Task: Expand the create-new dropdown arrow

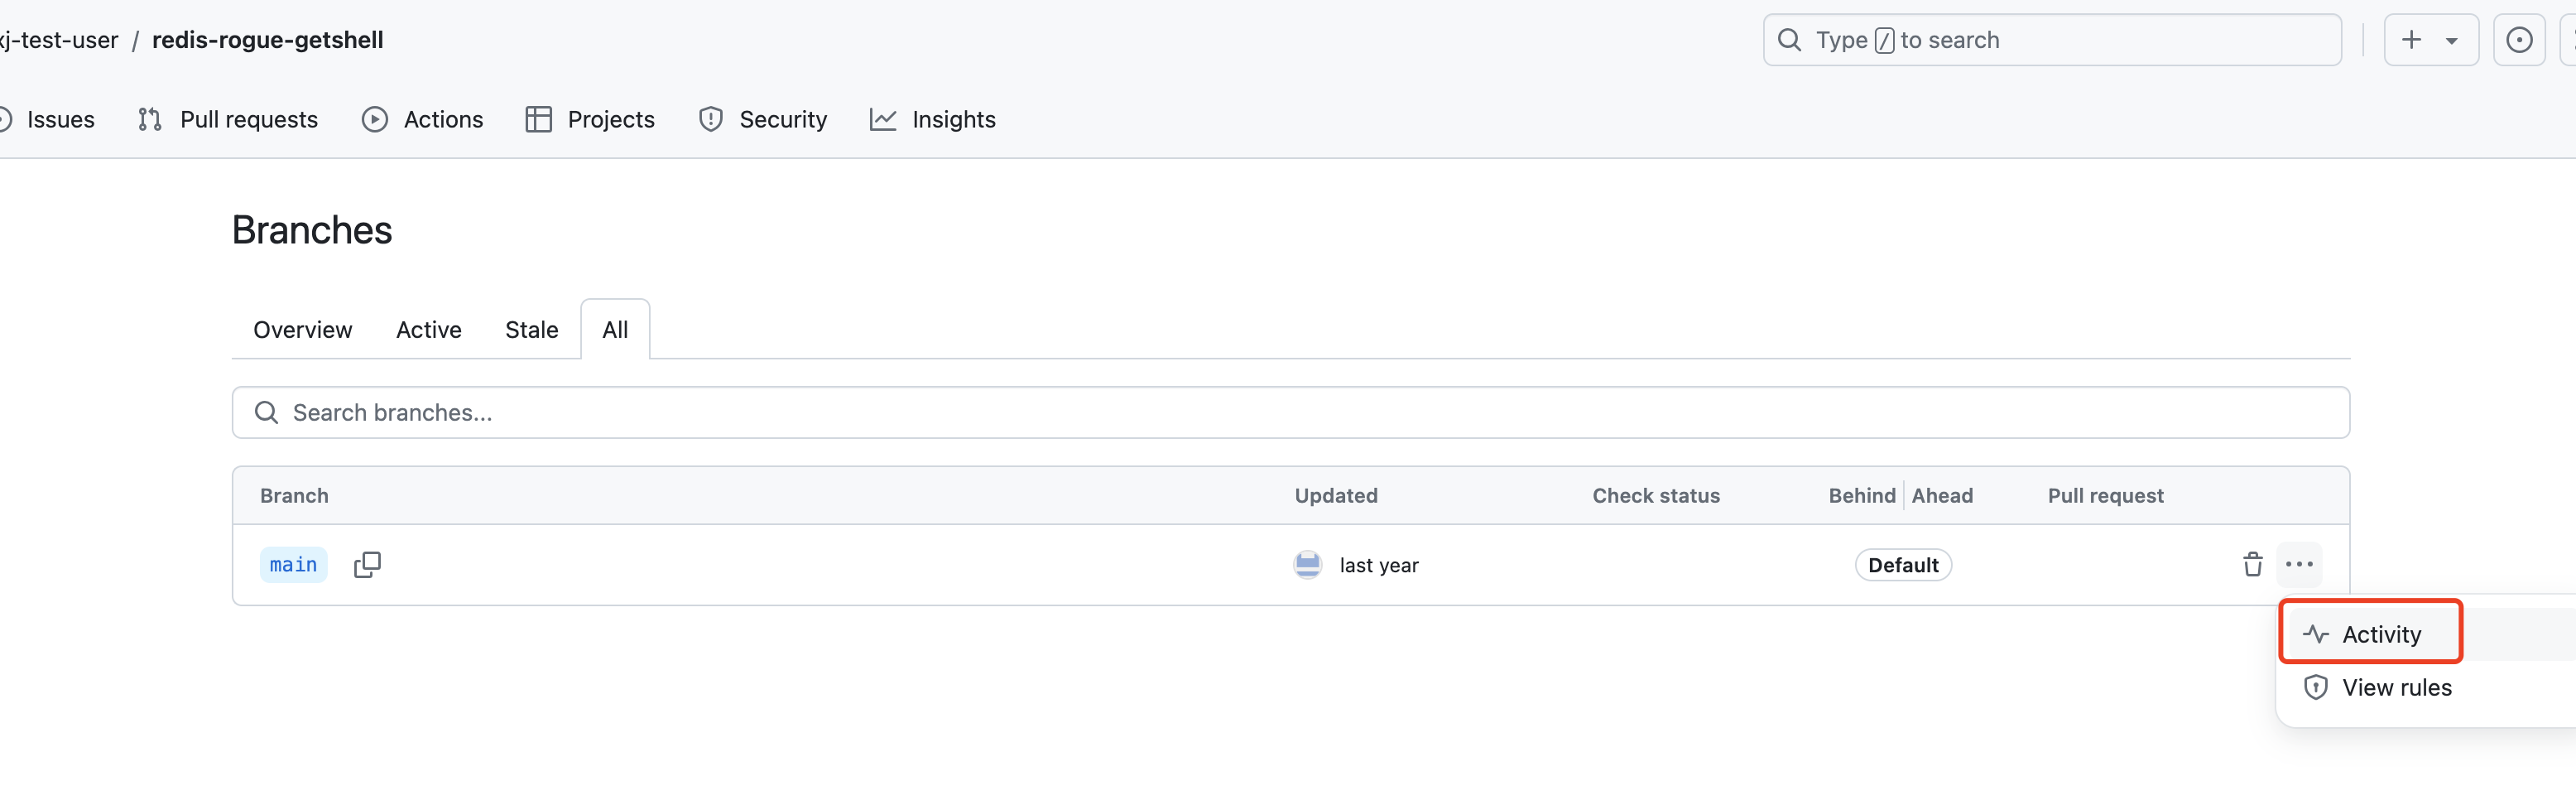Action: click(2452, 41)
